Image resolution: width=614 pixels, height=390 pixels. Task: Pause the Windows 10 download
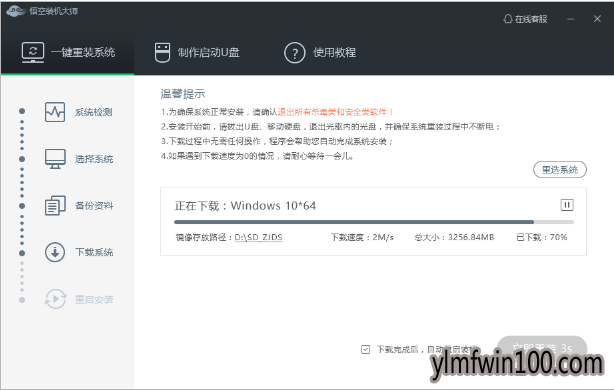567,205
